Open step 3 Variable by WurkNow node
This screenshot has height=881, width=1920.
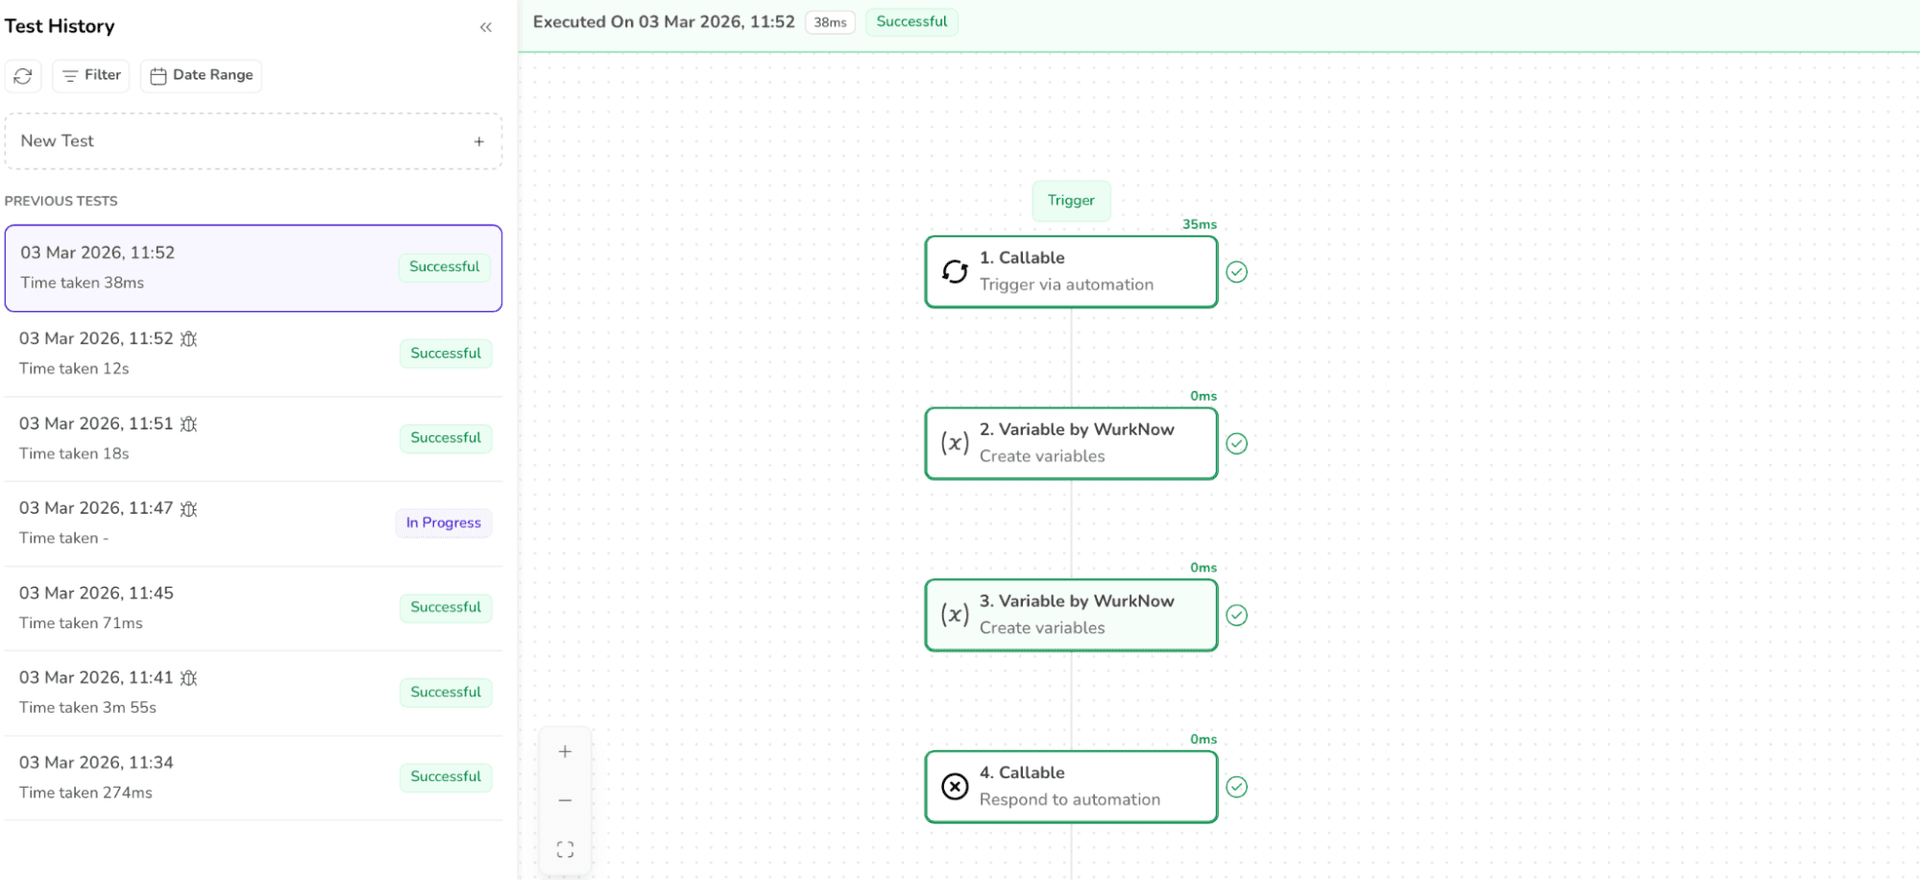click(1071, 615)
